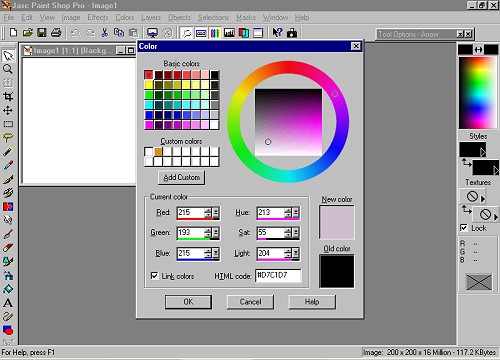
Task: Click the HTML code input field
Action: 278,276
